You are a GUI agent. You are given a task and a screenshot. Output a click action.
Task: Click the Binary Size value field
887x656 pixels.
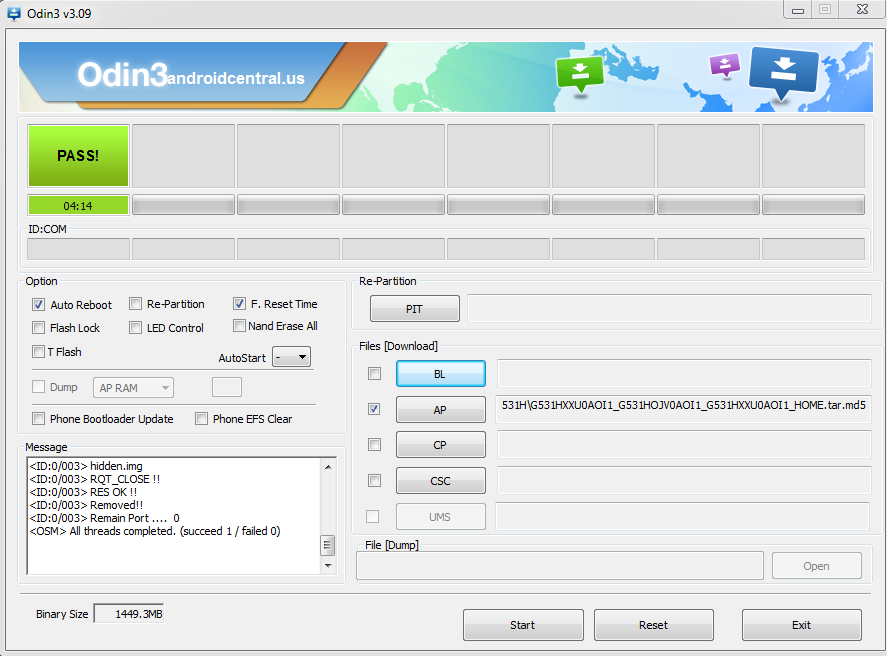click(x=129, y=614)
